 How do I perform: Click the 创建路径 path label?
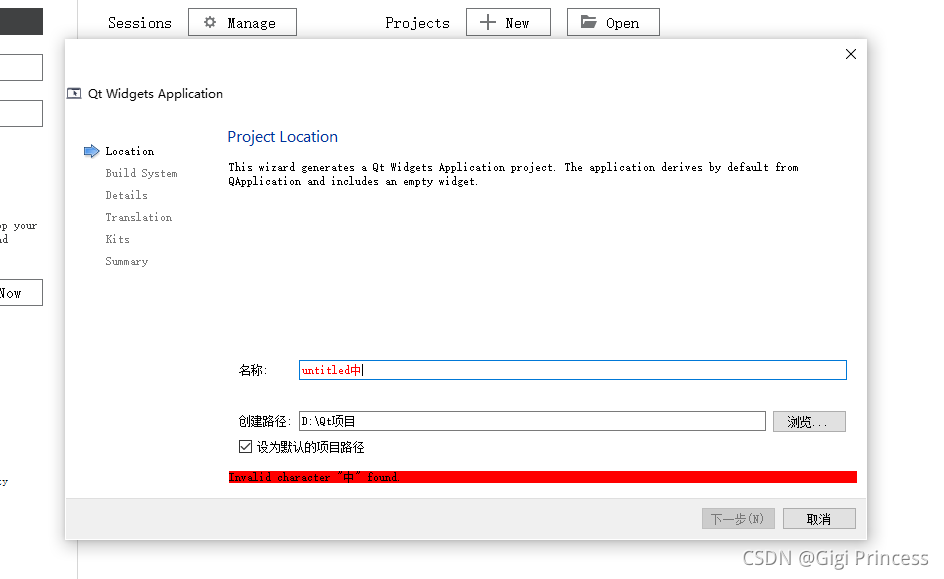pos(265,421)
